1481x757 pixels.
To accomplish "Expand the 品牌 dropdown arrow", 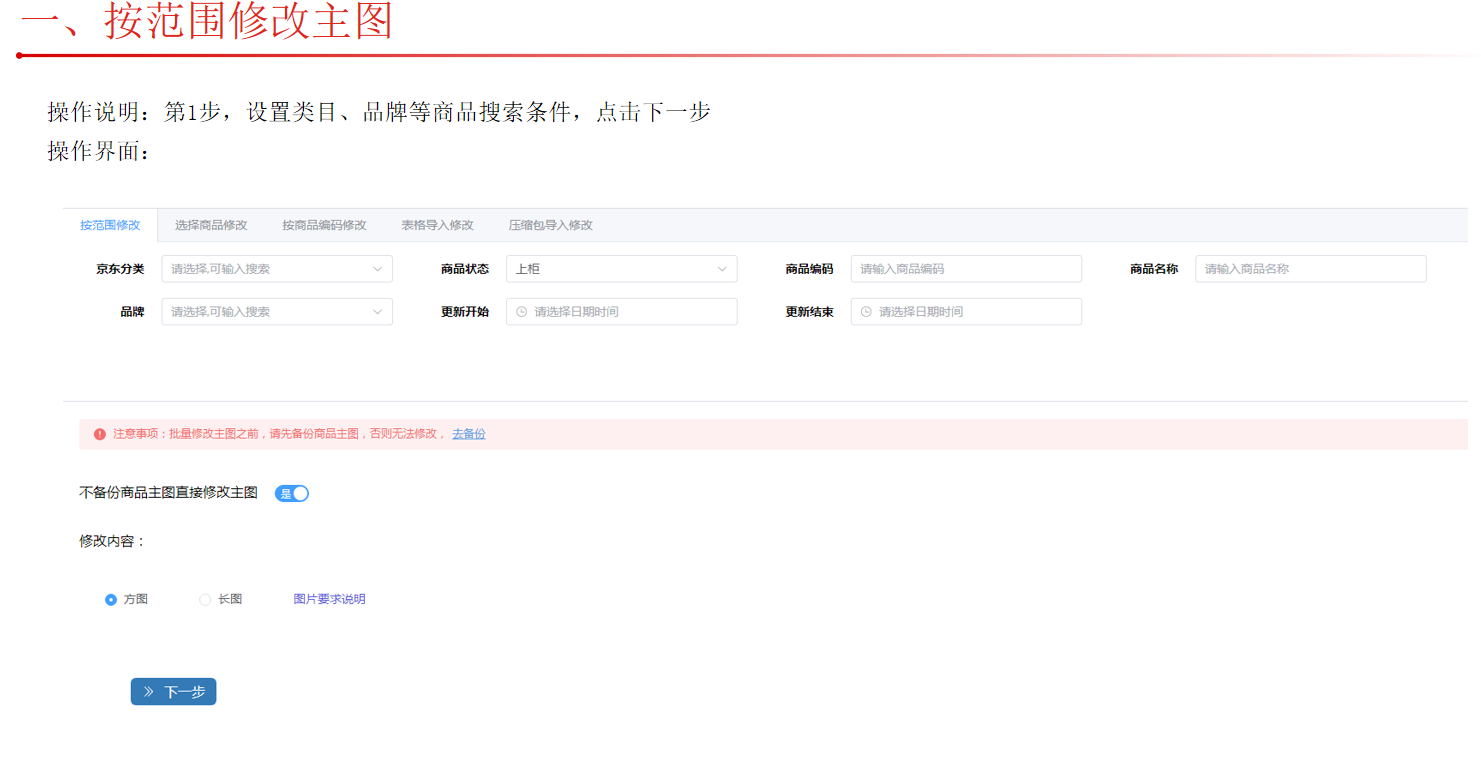I will (377, 312).
